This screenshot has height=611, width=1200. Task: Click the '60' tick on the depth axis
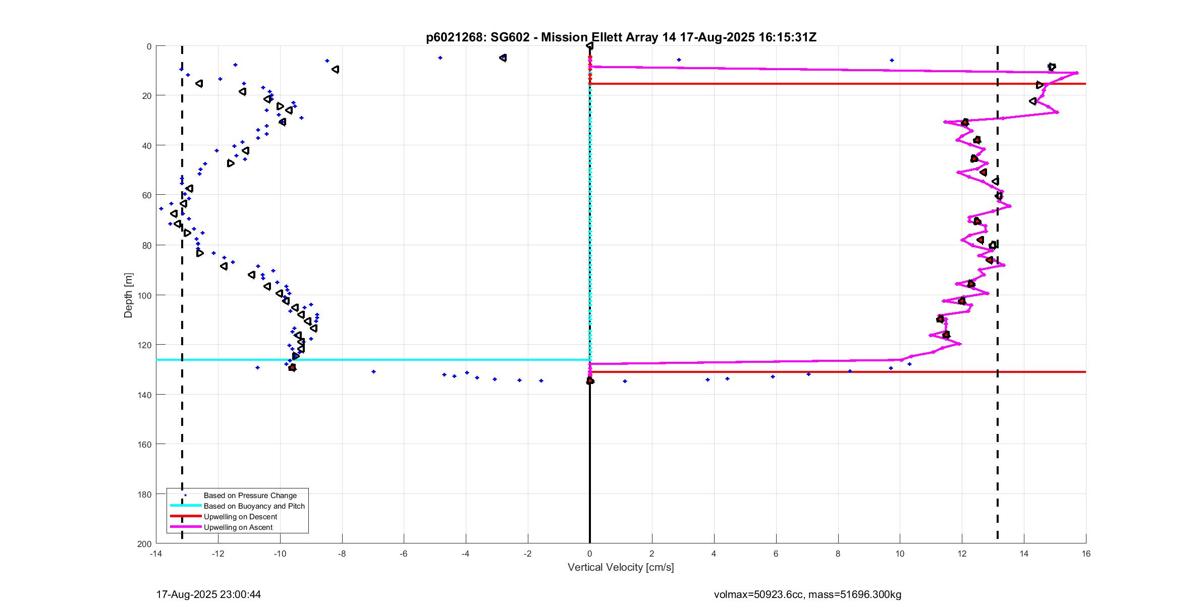coord(146,195)
